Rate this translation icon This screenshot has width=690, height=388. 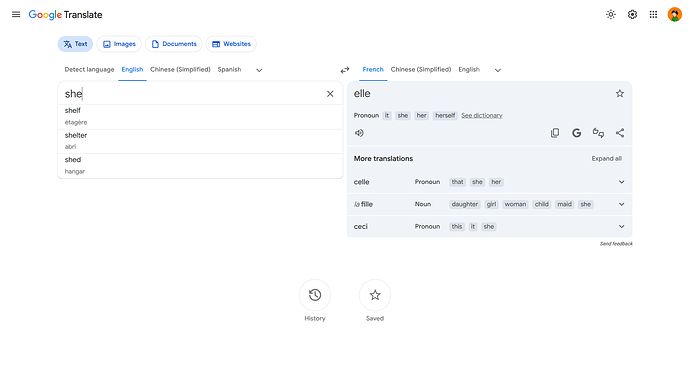[x=598, y=133]
